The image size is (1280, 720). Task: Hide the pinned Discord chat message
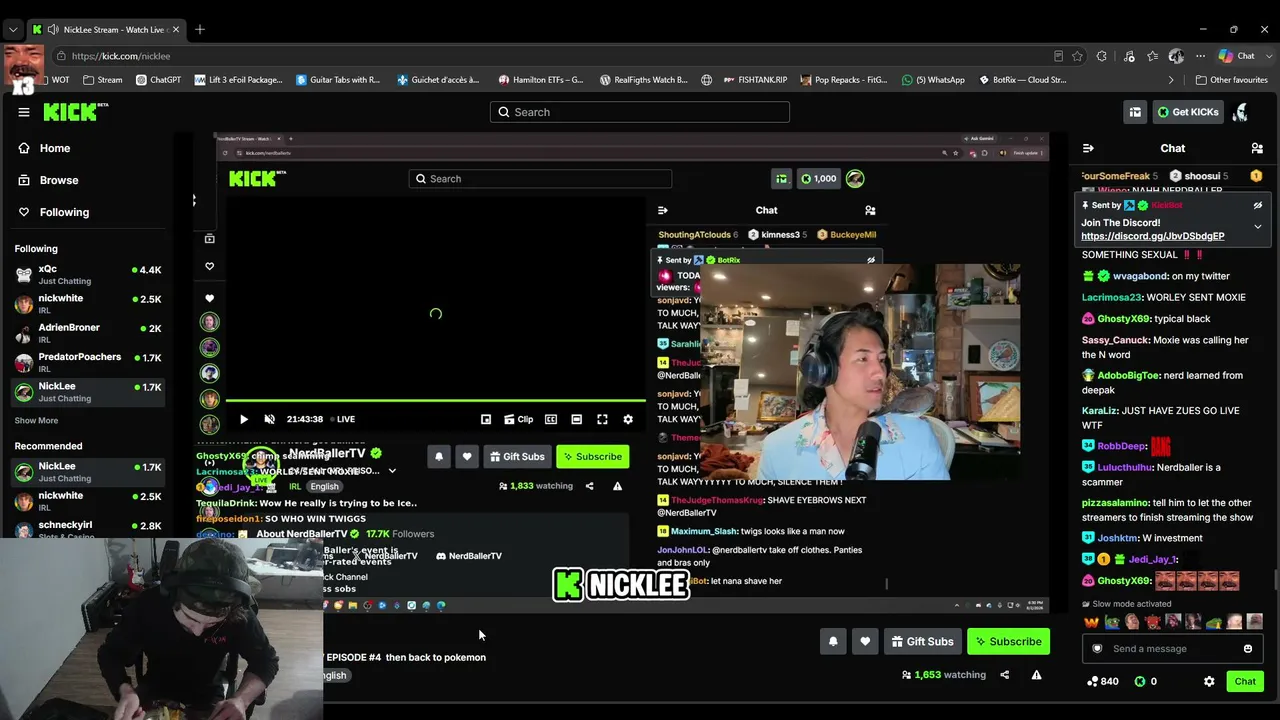point(1258,205)
